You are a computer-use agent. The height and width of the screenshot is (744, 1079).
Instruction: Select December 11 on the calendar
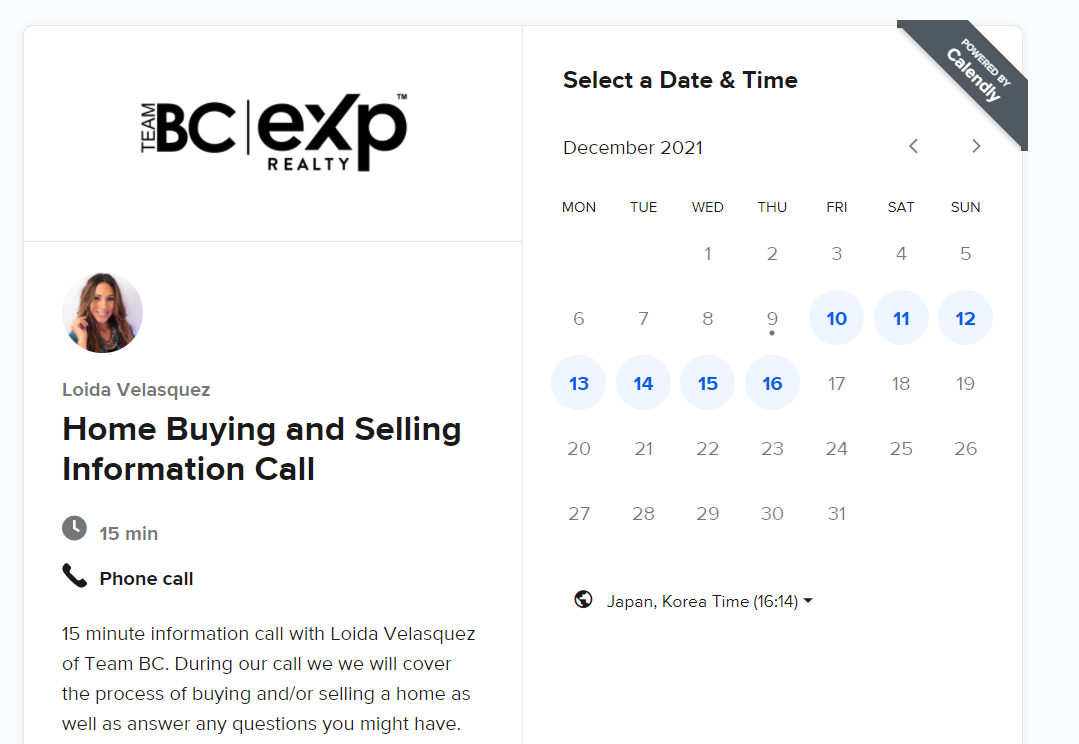(x=901, y=319)
